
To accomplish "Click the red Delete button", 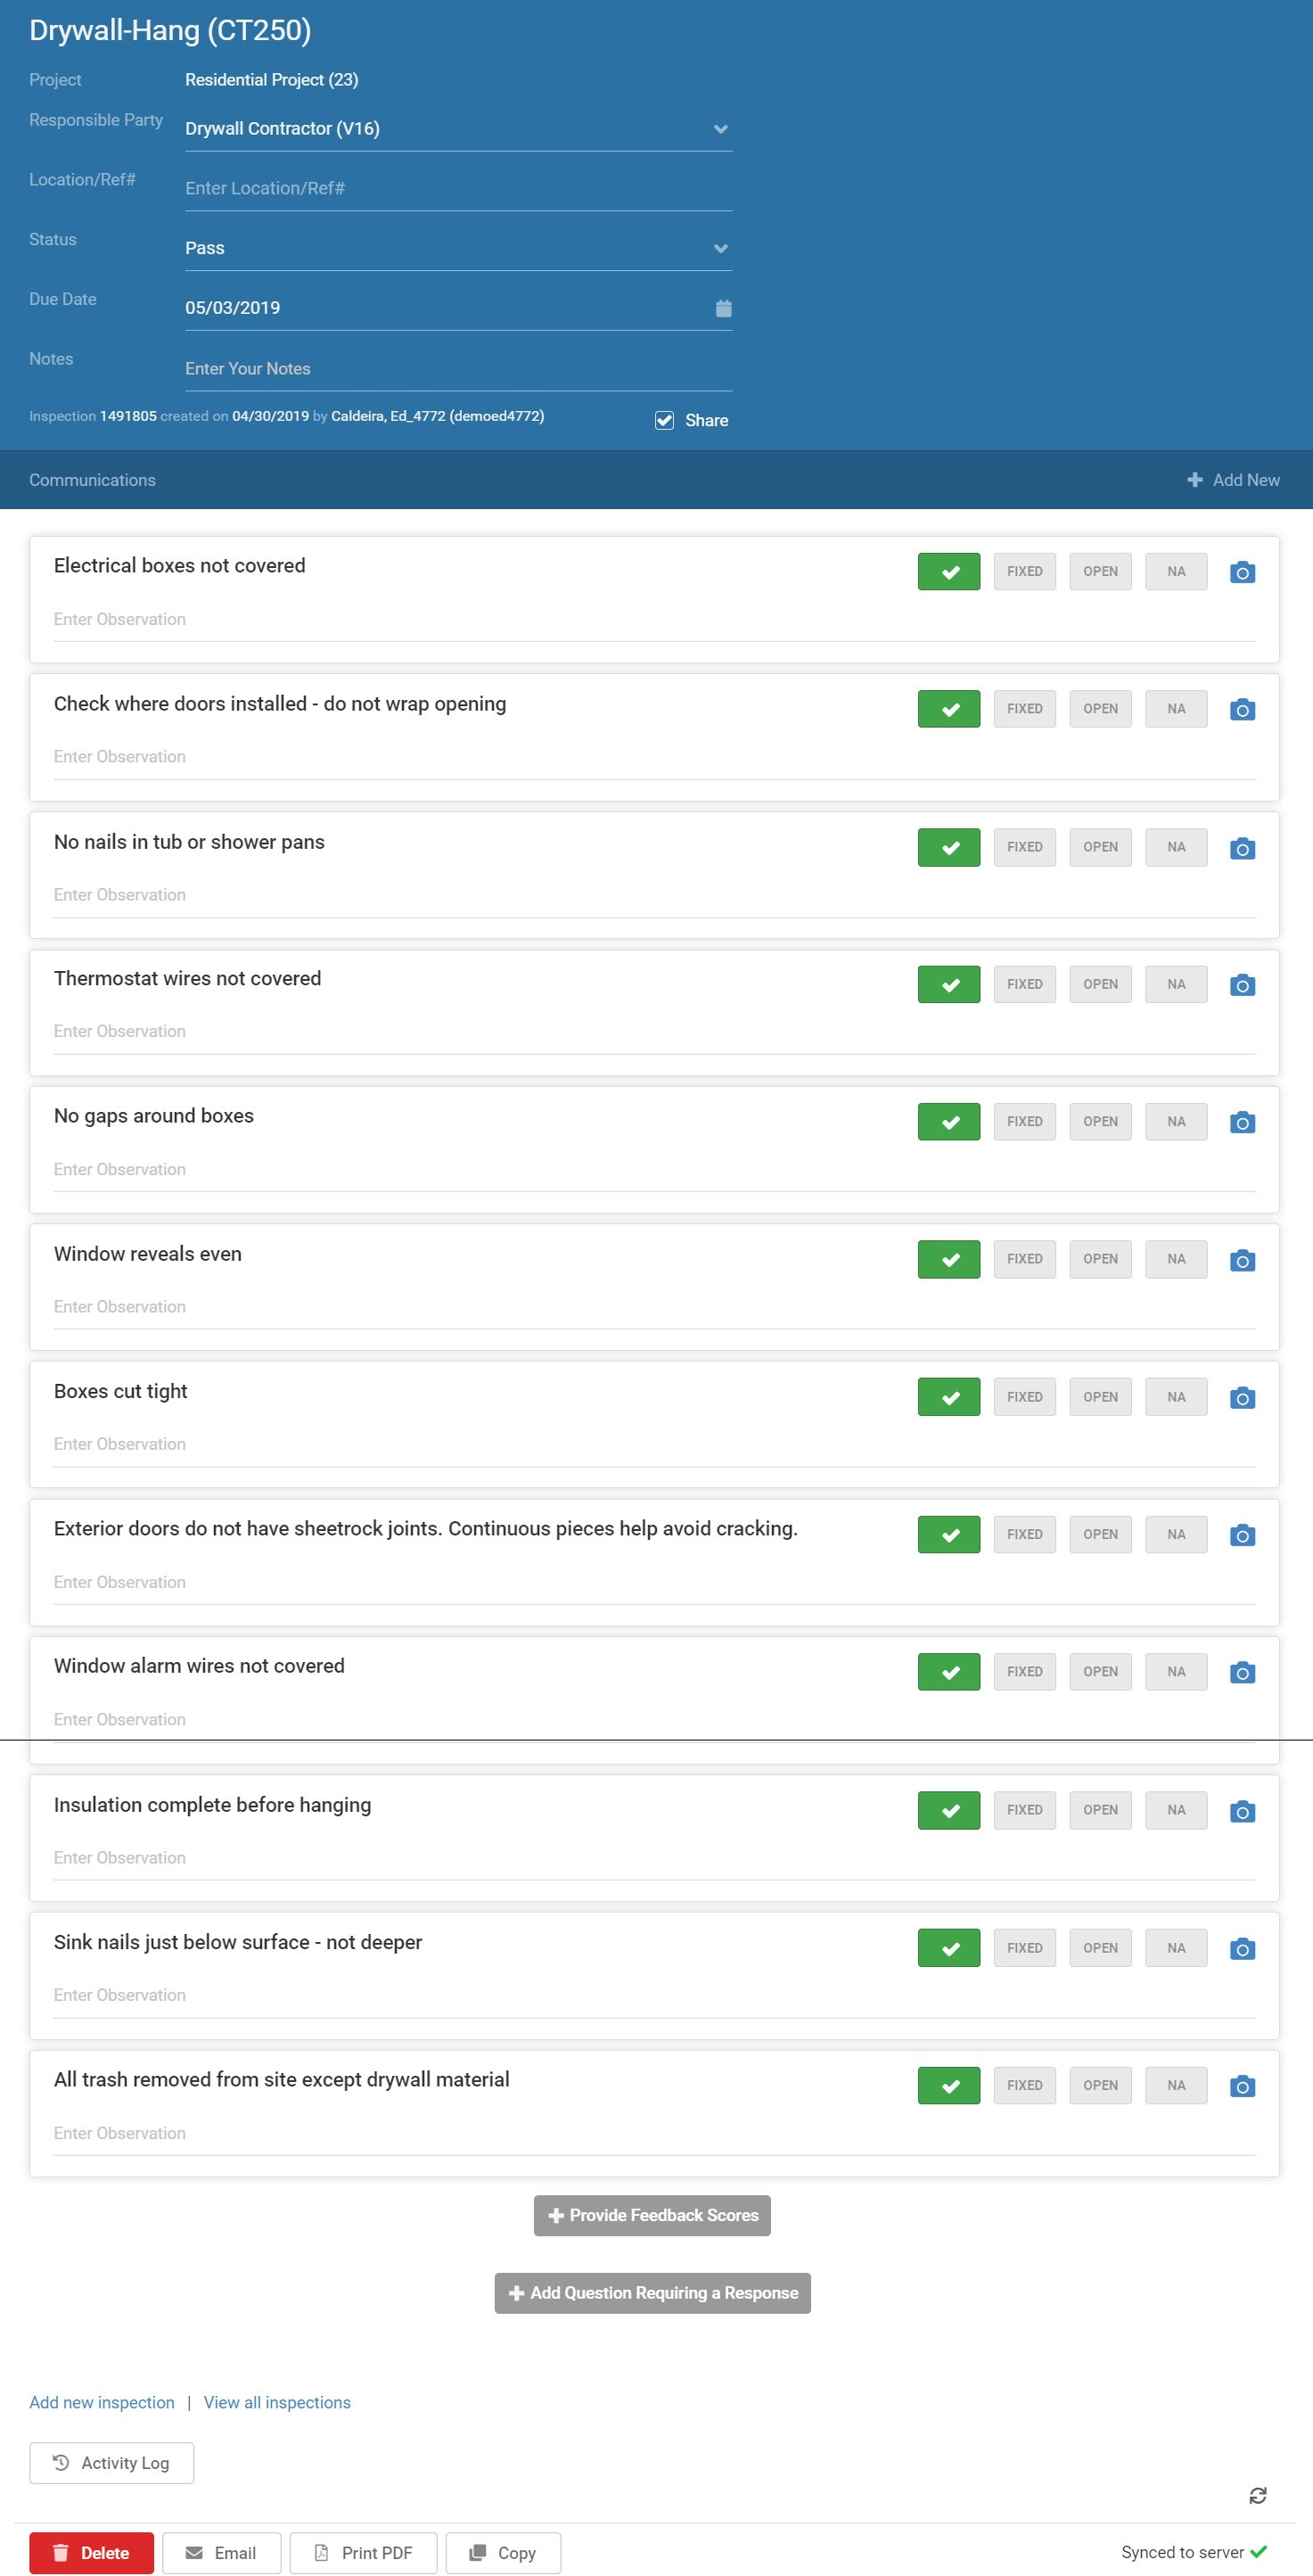I will pyautogui.click(x=91, y=2553).
